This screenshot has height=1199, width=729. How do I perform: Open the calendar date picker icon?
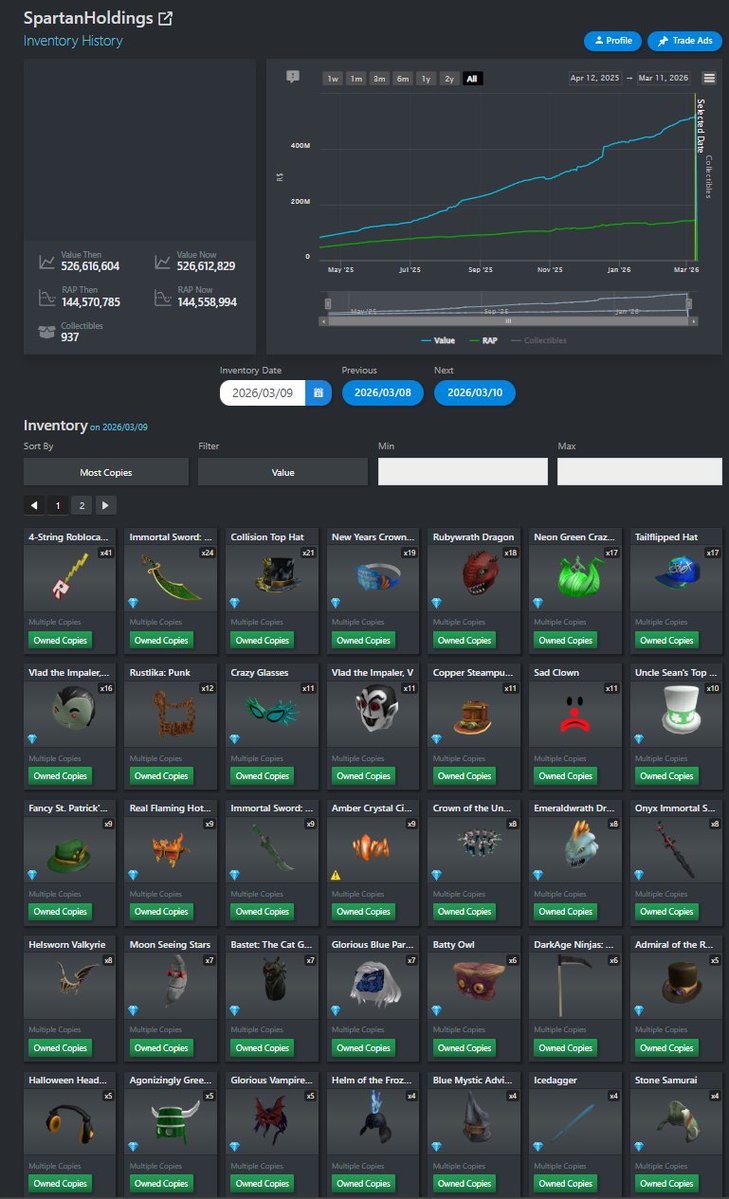click(x=318, y=393)
